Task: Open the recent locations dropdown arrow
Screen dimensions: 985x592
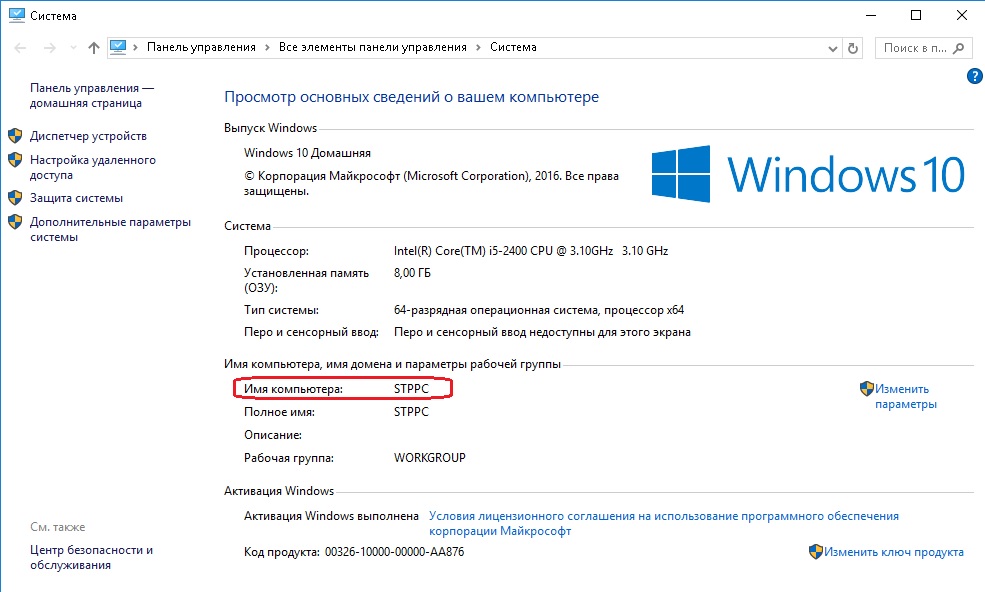Action: click(x=73, y=48)
